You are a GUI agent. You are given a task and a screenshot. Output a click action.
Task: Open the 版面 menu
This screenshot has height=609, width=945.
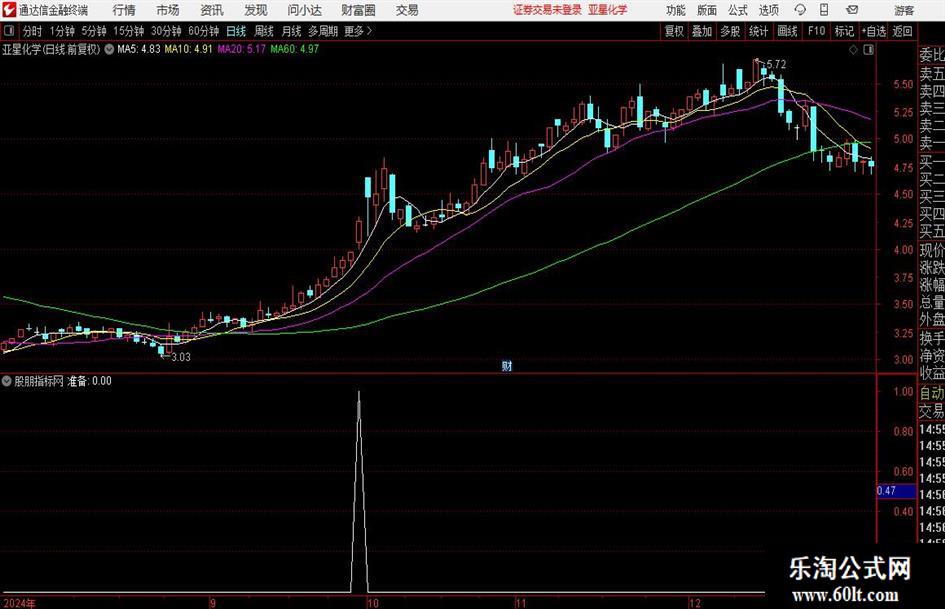707,10
